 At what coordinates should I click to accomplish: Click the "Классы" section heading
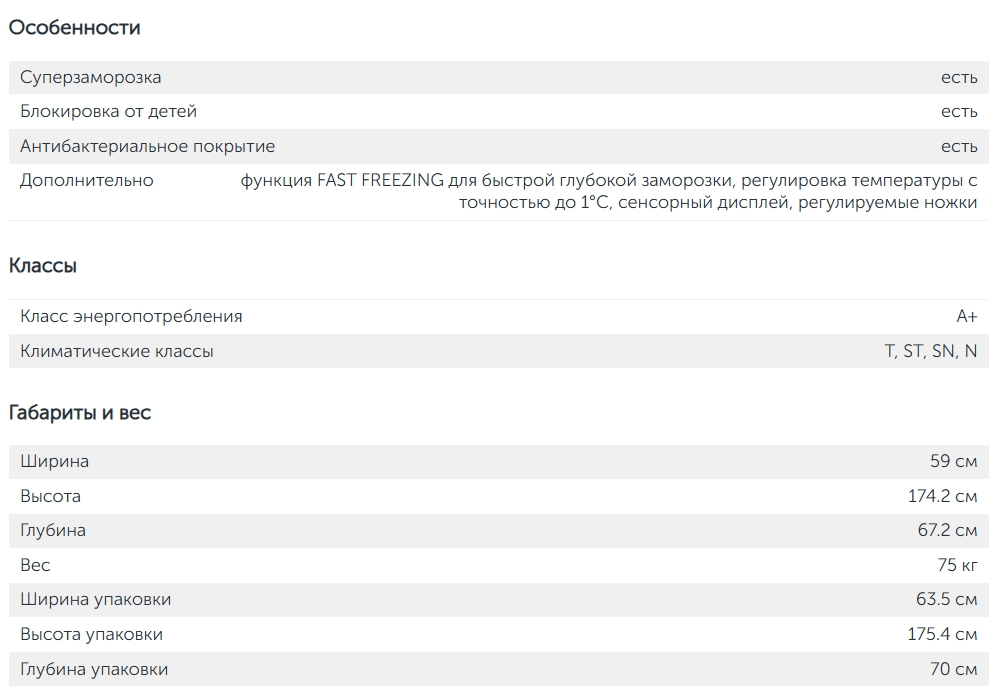[43, 266]
